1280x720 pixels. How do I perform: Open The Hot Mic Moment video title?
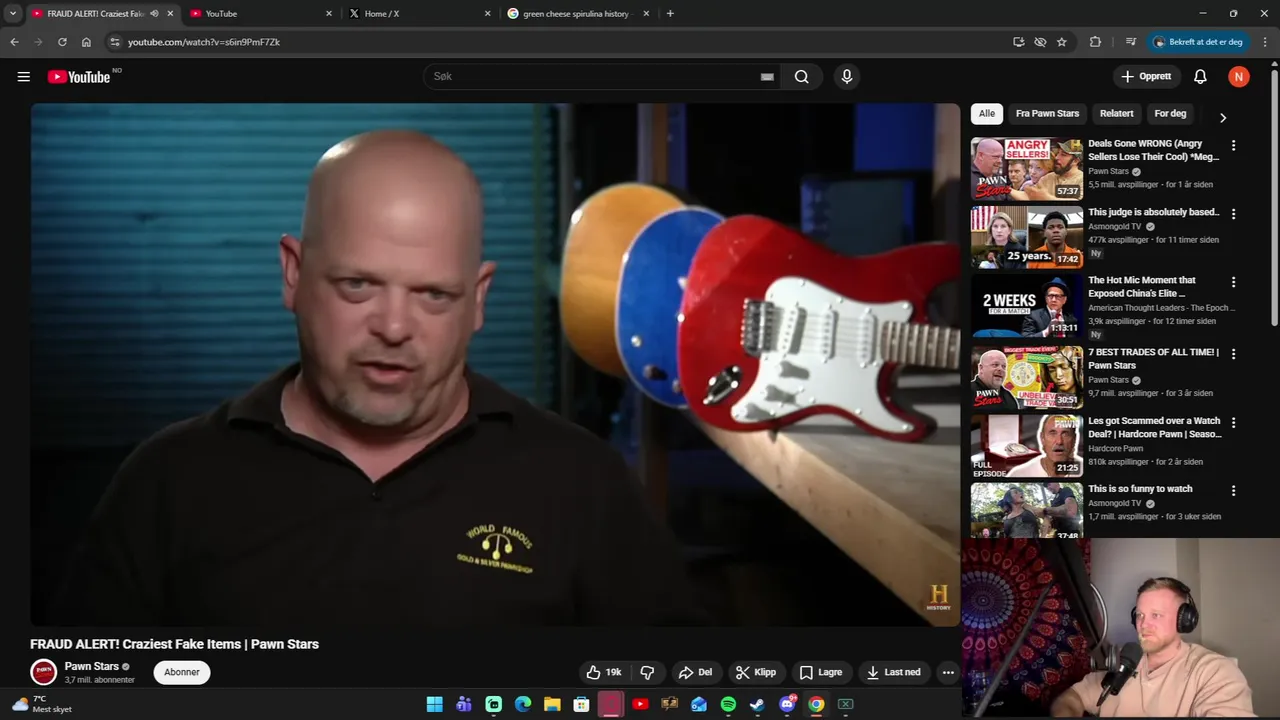click(1142, 287)
